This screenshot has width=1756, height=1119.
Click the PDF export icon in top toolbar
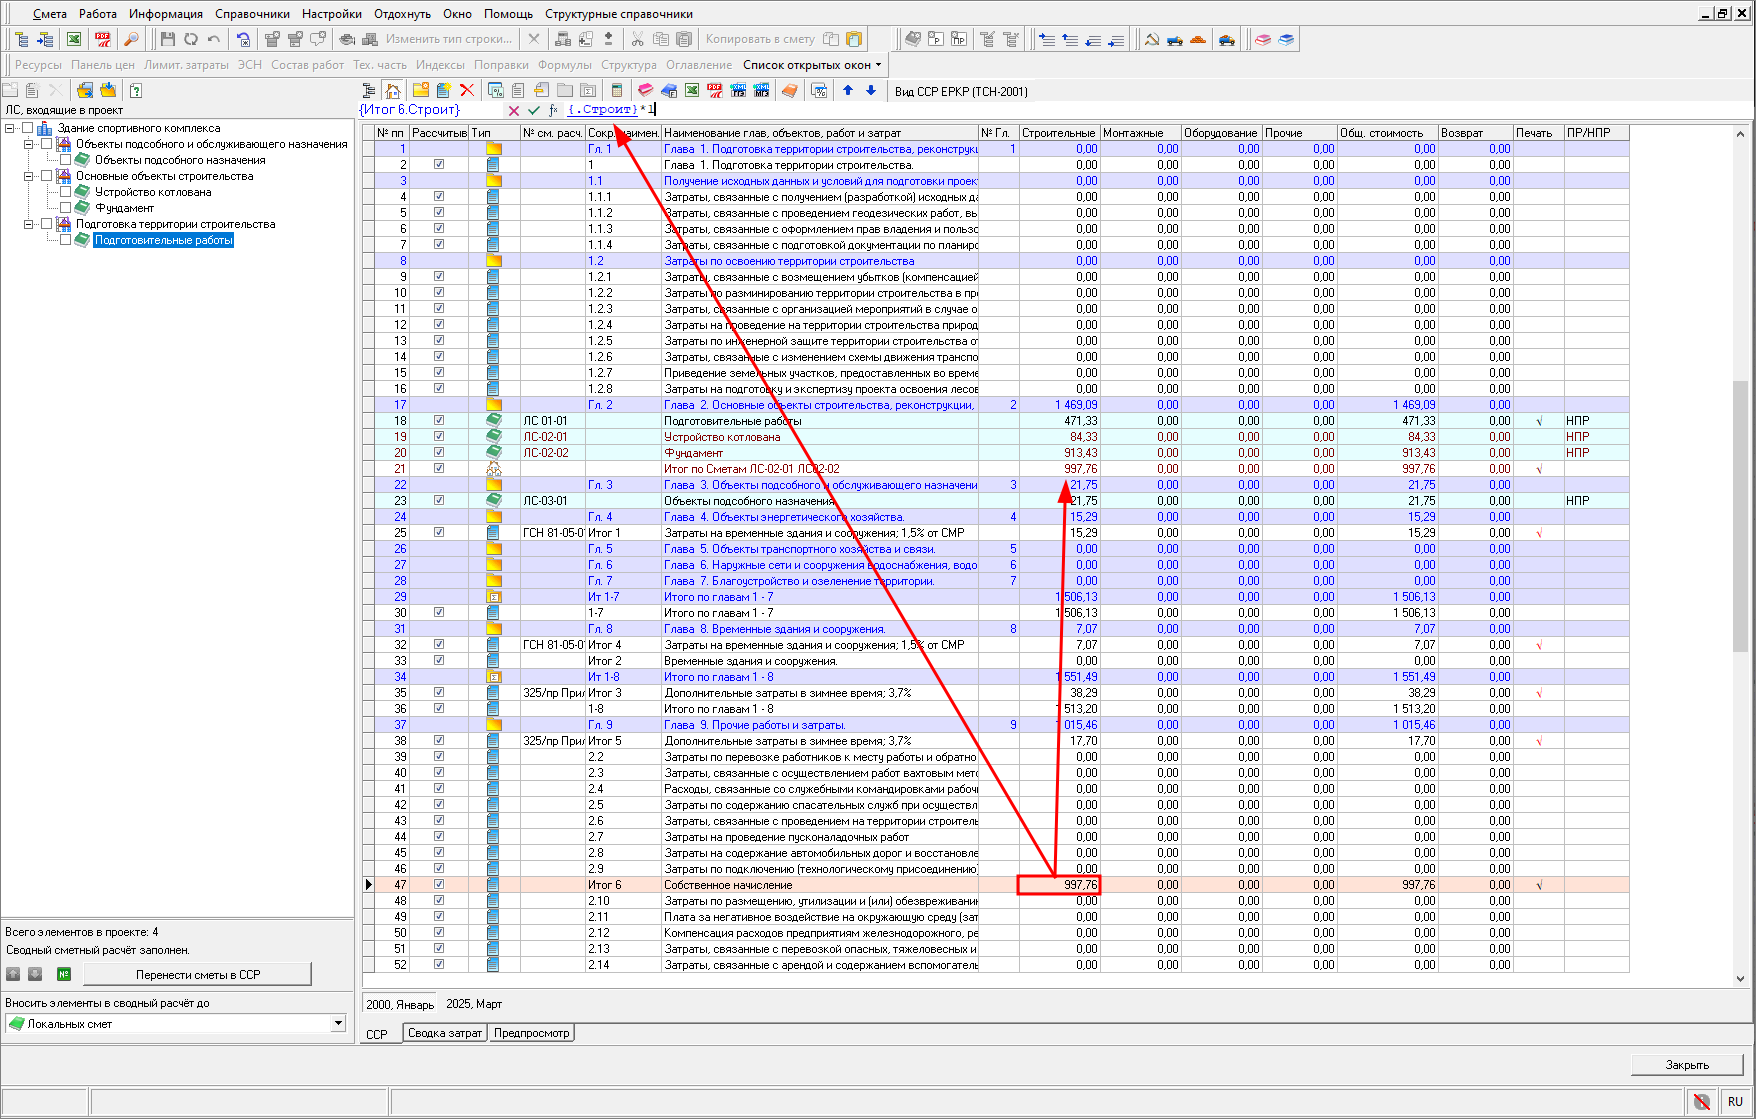coord(102,39)
